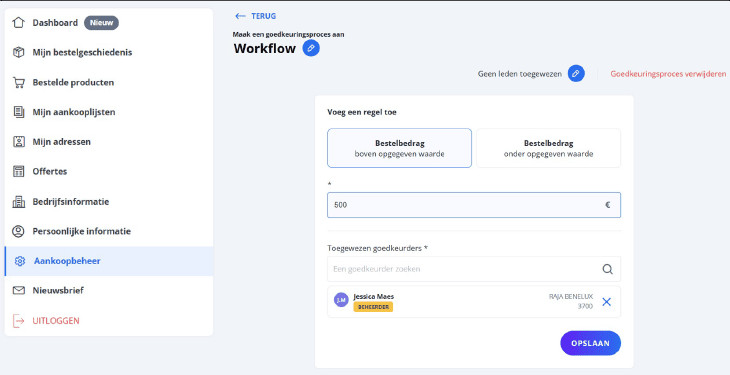Select Bestelbedrag boven opgegeven waarde option
Viewport: 730px width, 375px height.
click(x=399, y=148)
